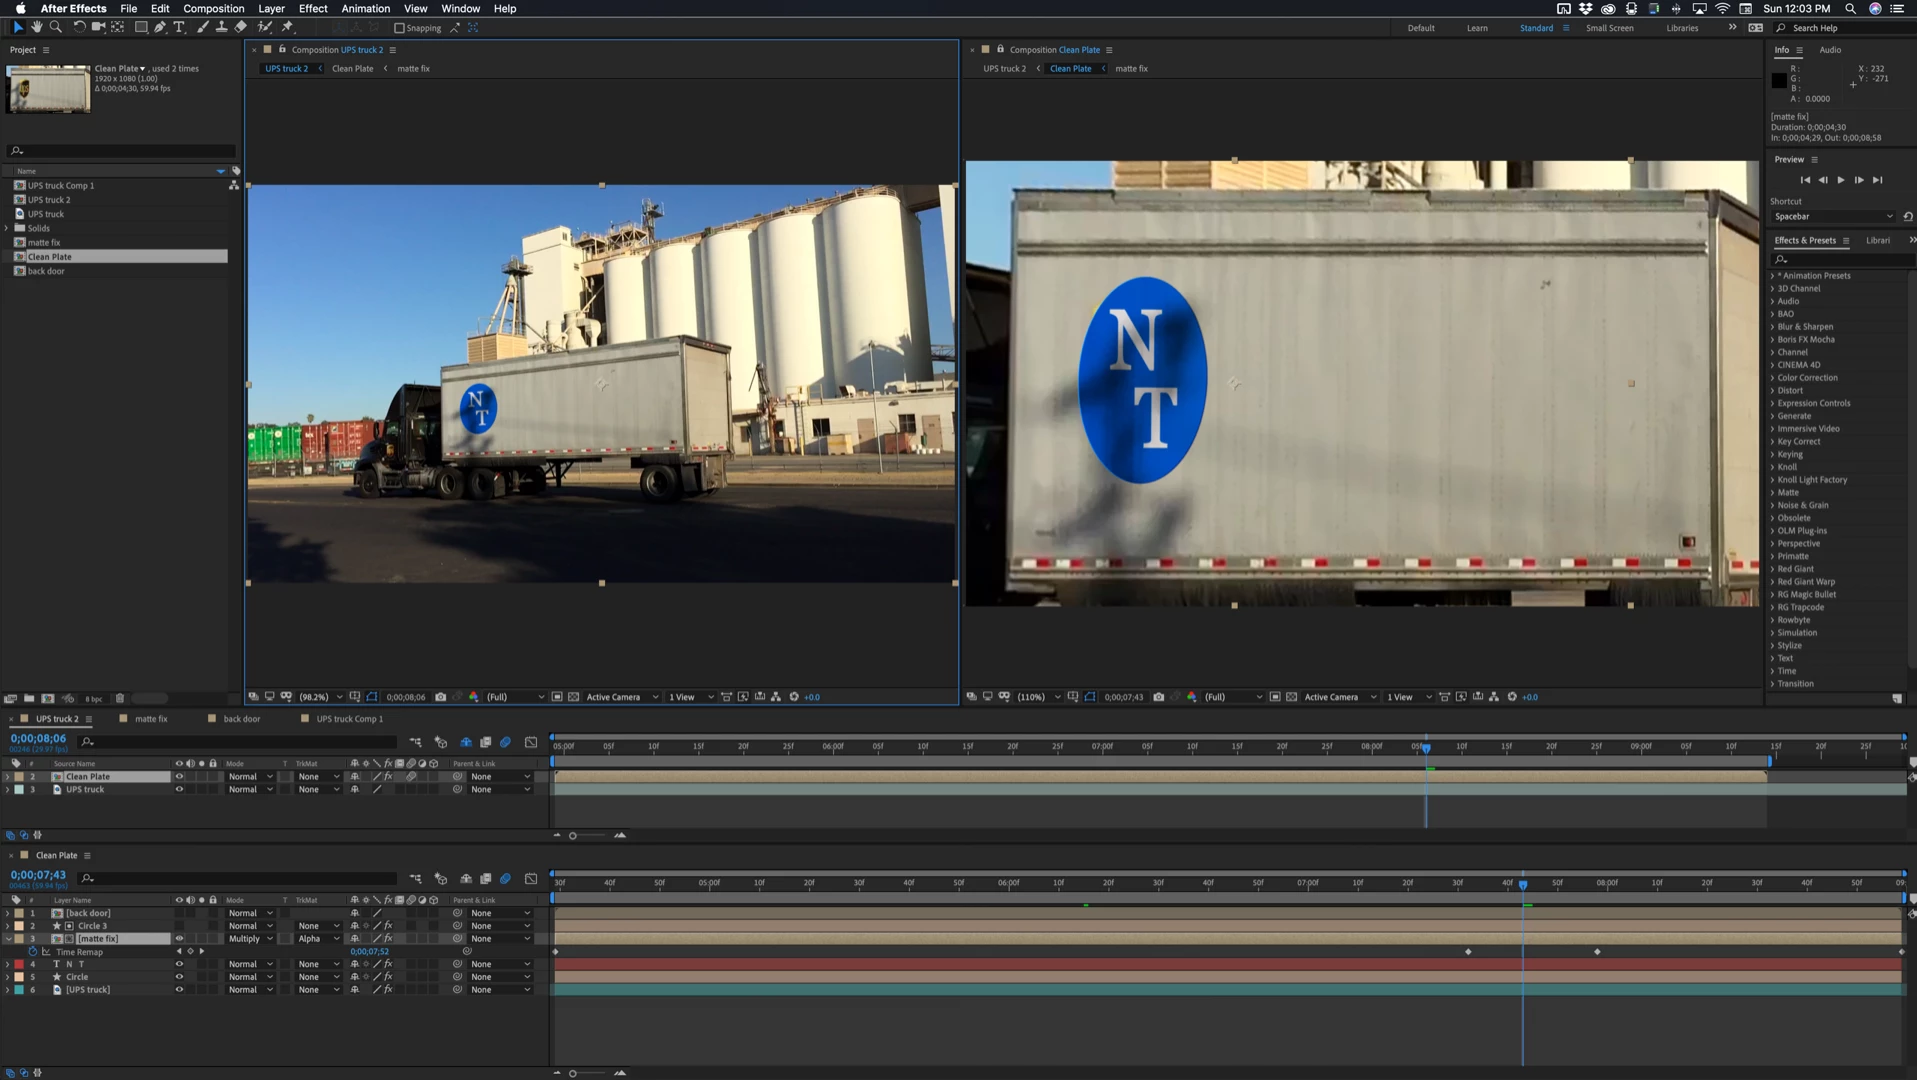Open the Effect menu
The image size is (1917, 1080).
(313, 8)
